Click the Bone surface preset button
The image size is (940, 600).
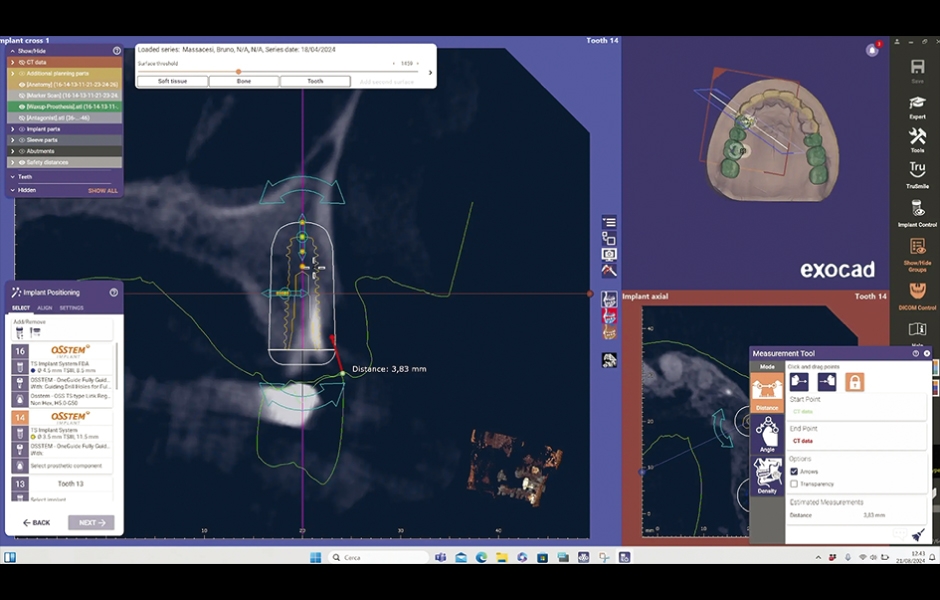pos(244,81)
